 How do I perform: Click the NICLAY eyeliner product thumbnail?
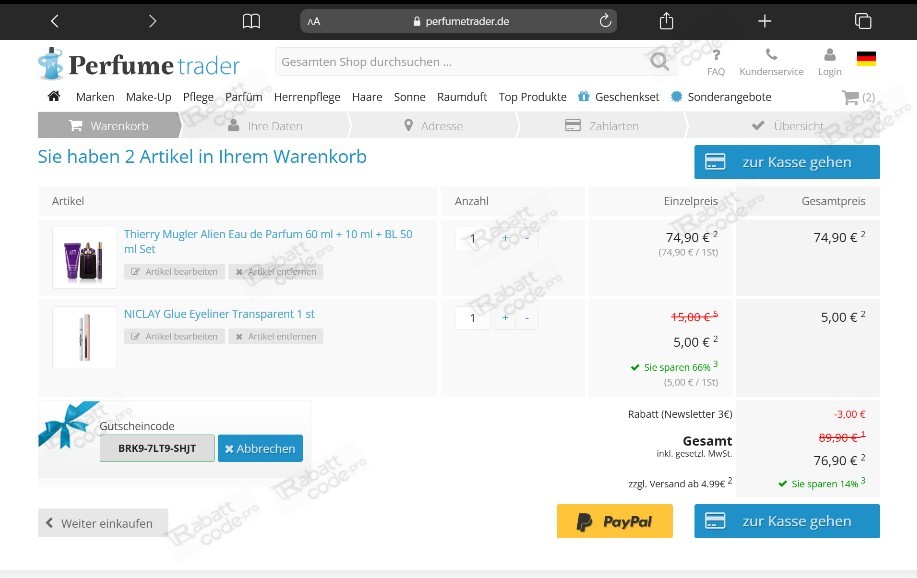[84, 337]
